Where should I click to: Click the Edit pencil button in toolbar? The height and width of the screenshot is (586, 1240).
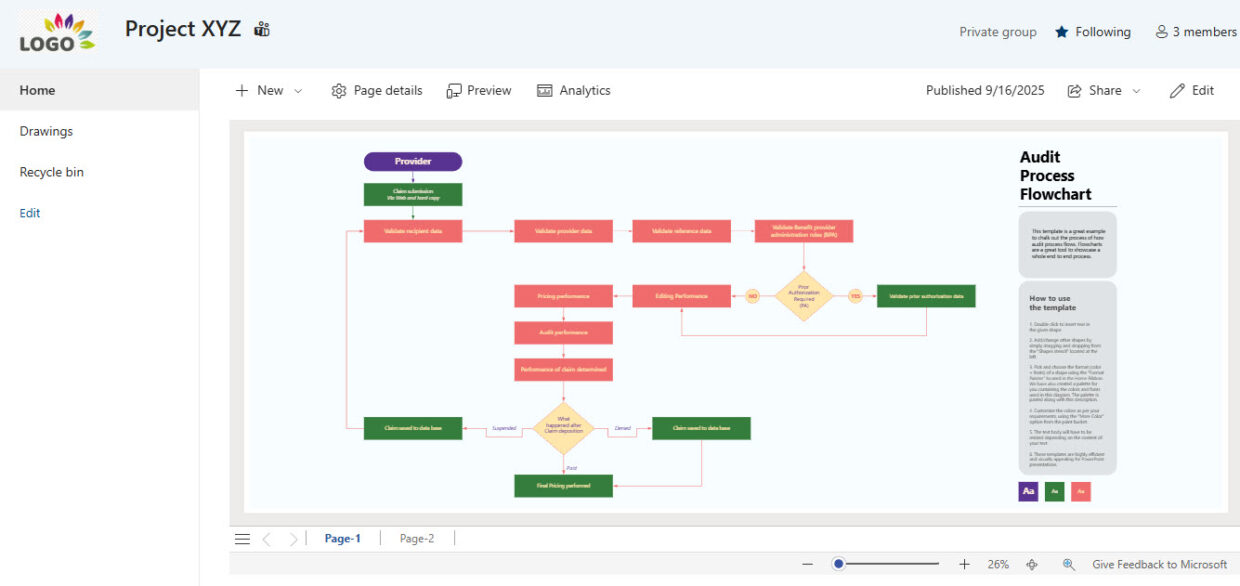pos(1192,90)
